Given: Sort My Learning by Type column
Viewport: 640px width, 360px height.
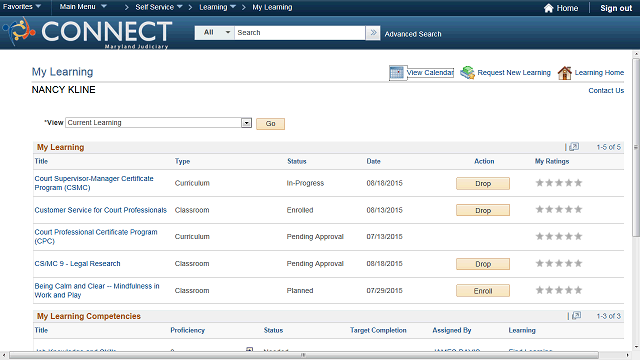Looking at the screenshot, I should pos(182,161).
